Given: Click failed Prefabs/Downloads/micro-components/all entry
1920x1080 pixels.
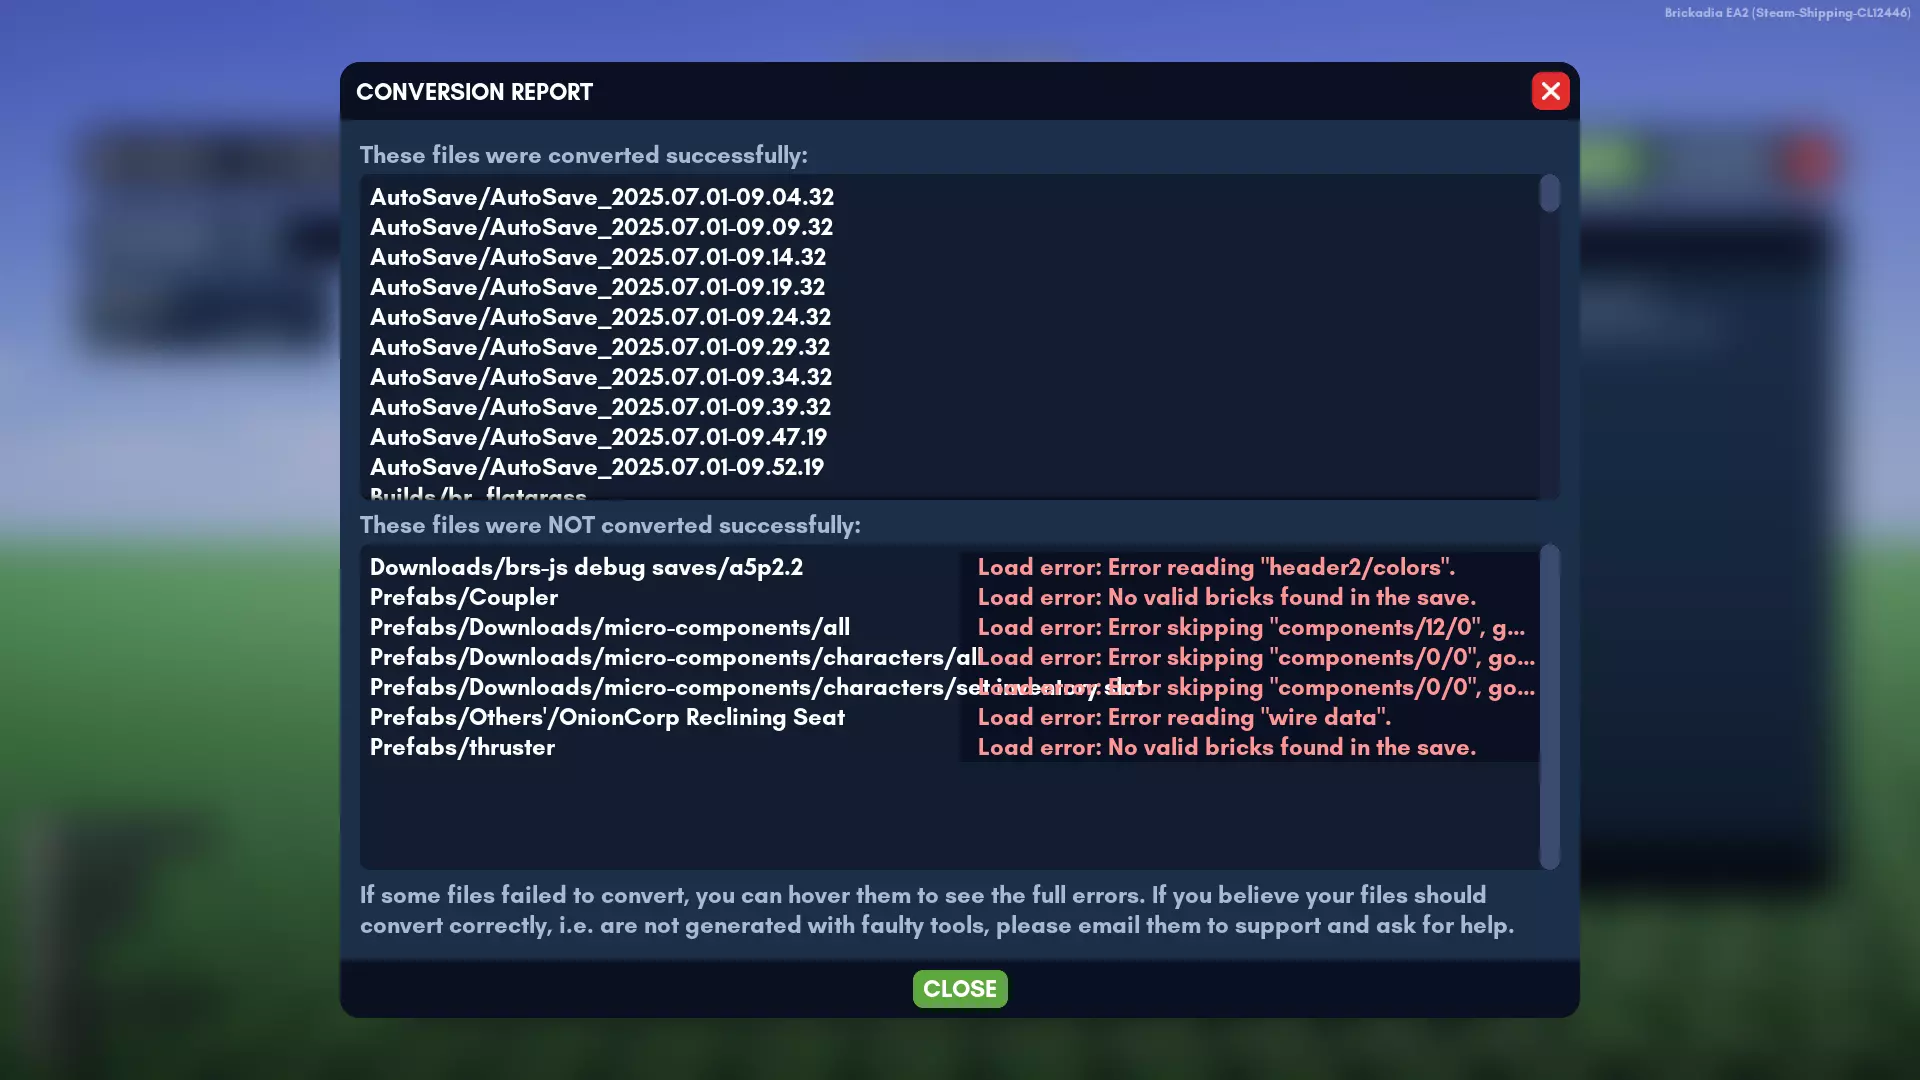Looking at the screenshot, I should (609, 627).
